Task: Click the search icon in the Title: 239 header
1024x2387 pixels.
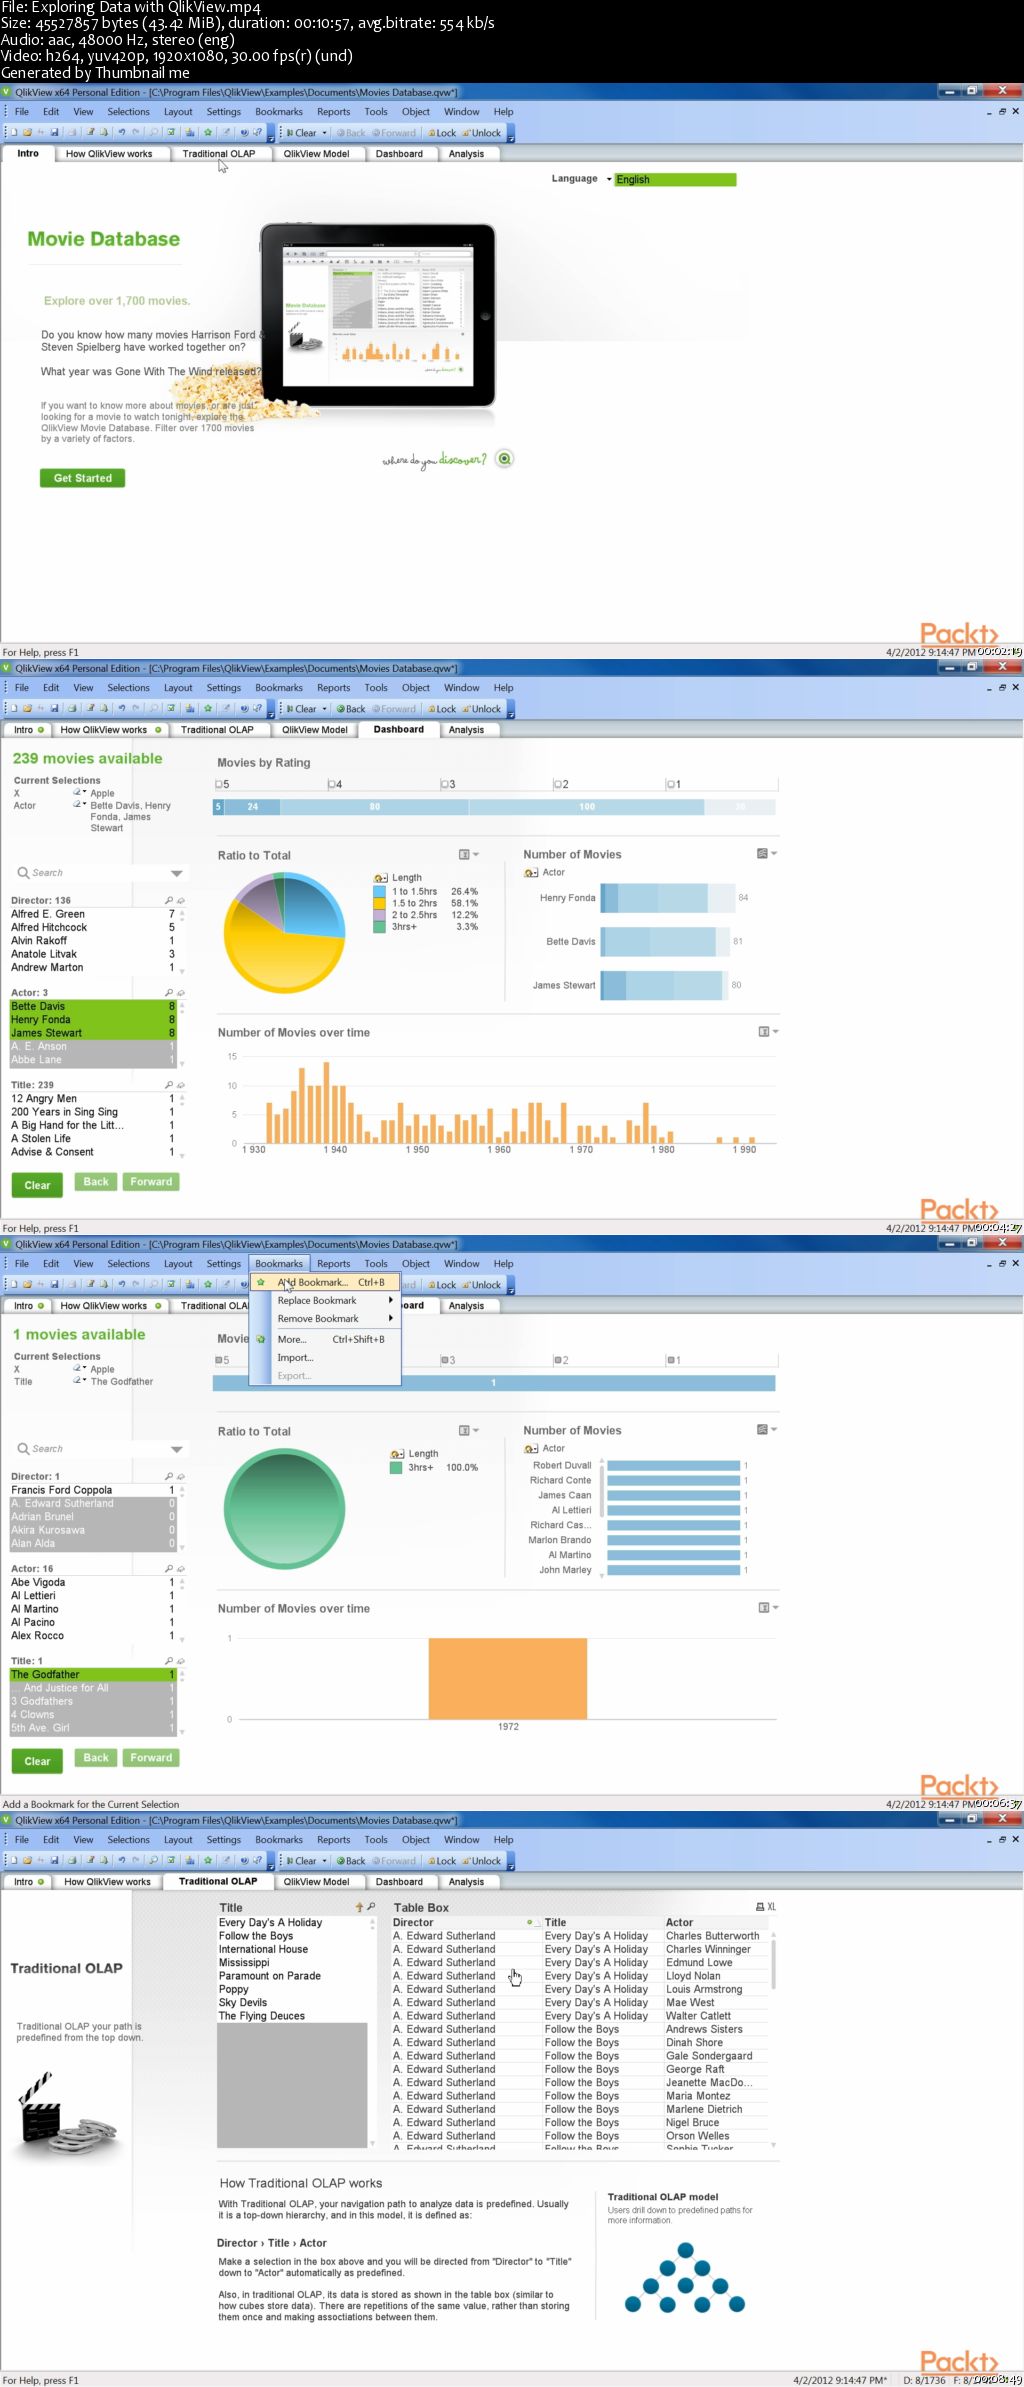Action: coord(169,1085)
